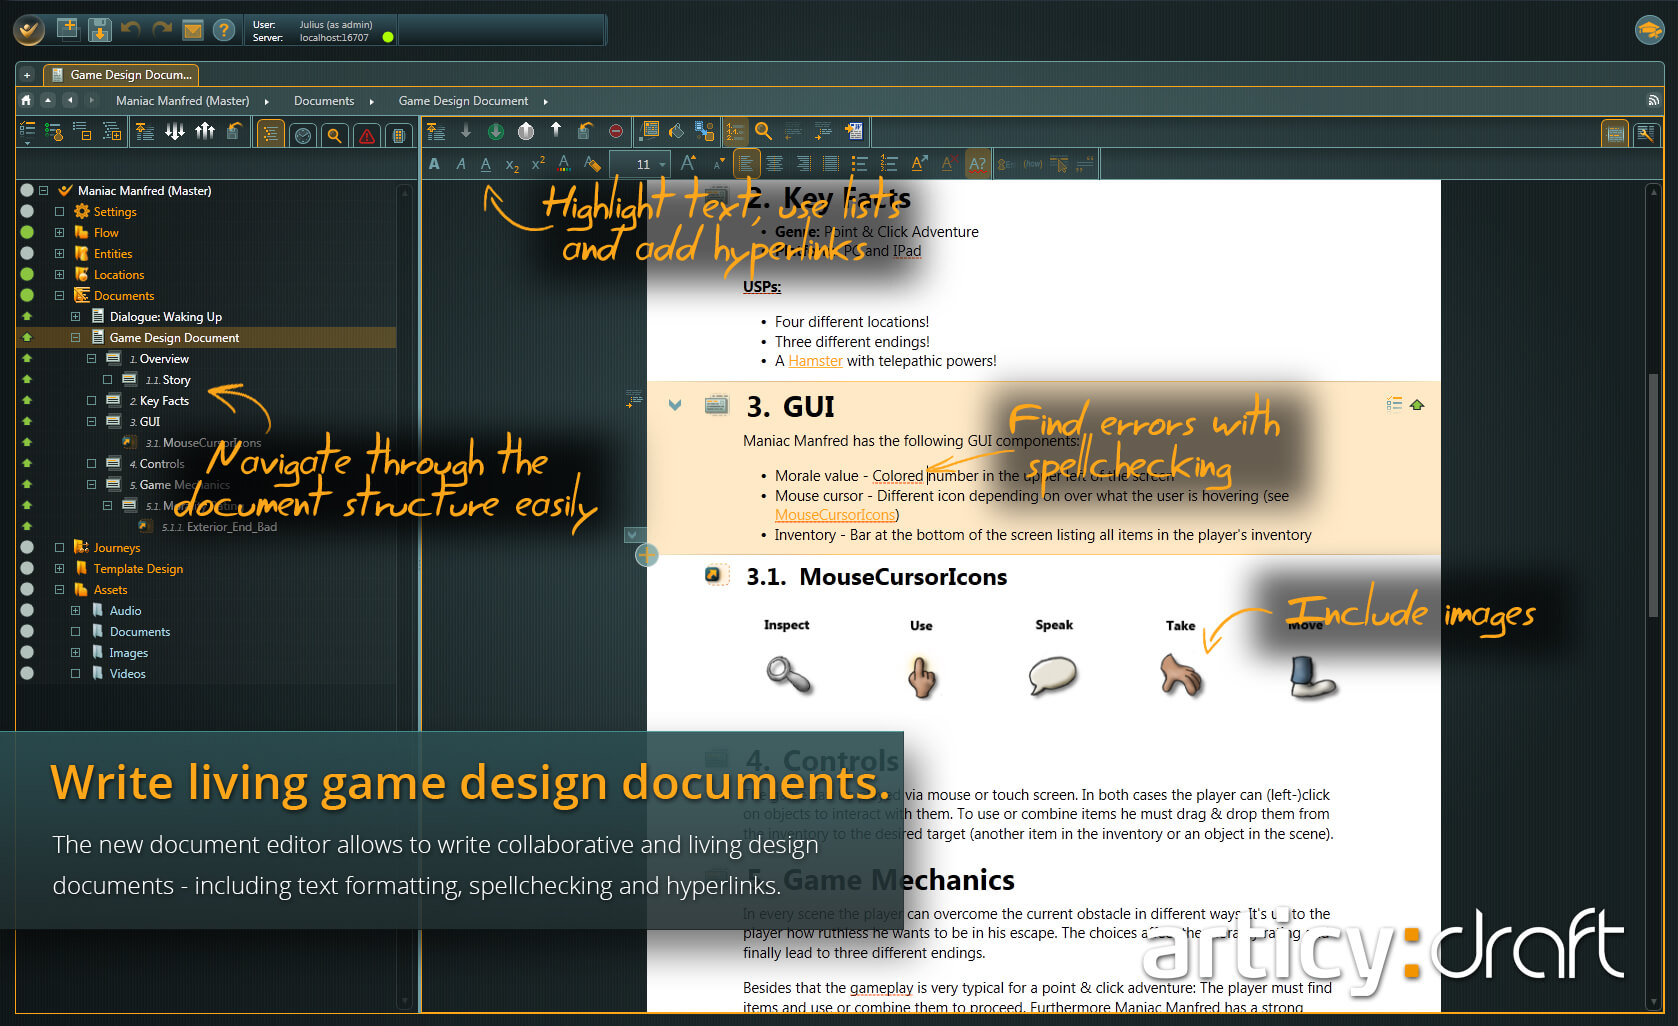Click the export to Word icon
Viewport: 1678px width, 1026px height.
point(856,131)
